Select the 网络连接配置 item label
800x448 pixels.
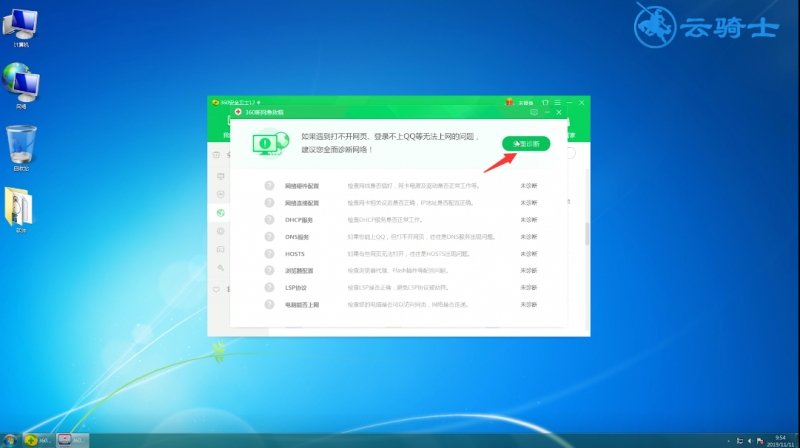coord(302,203)
